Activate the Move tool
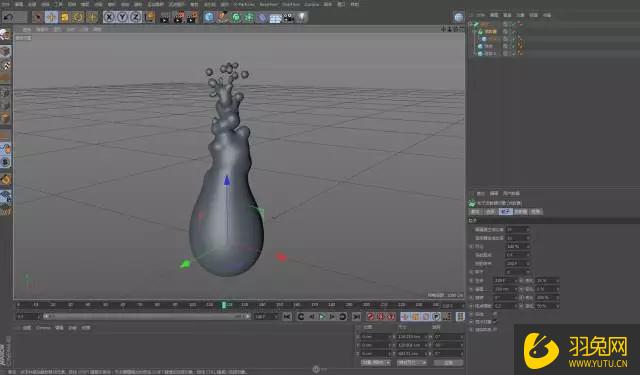The width and height of the screenshot is (640, 375). pos(51,17)
